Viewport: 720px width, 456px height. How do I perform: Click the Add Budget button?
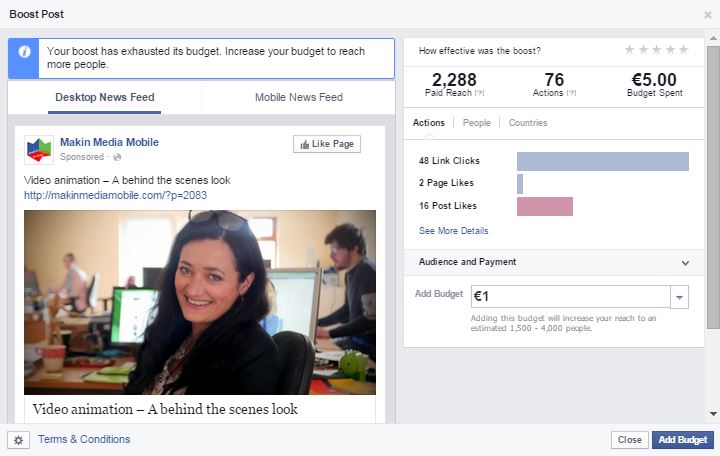point(683,440)
